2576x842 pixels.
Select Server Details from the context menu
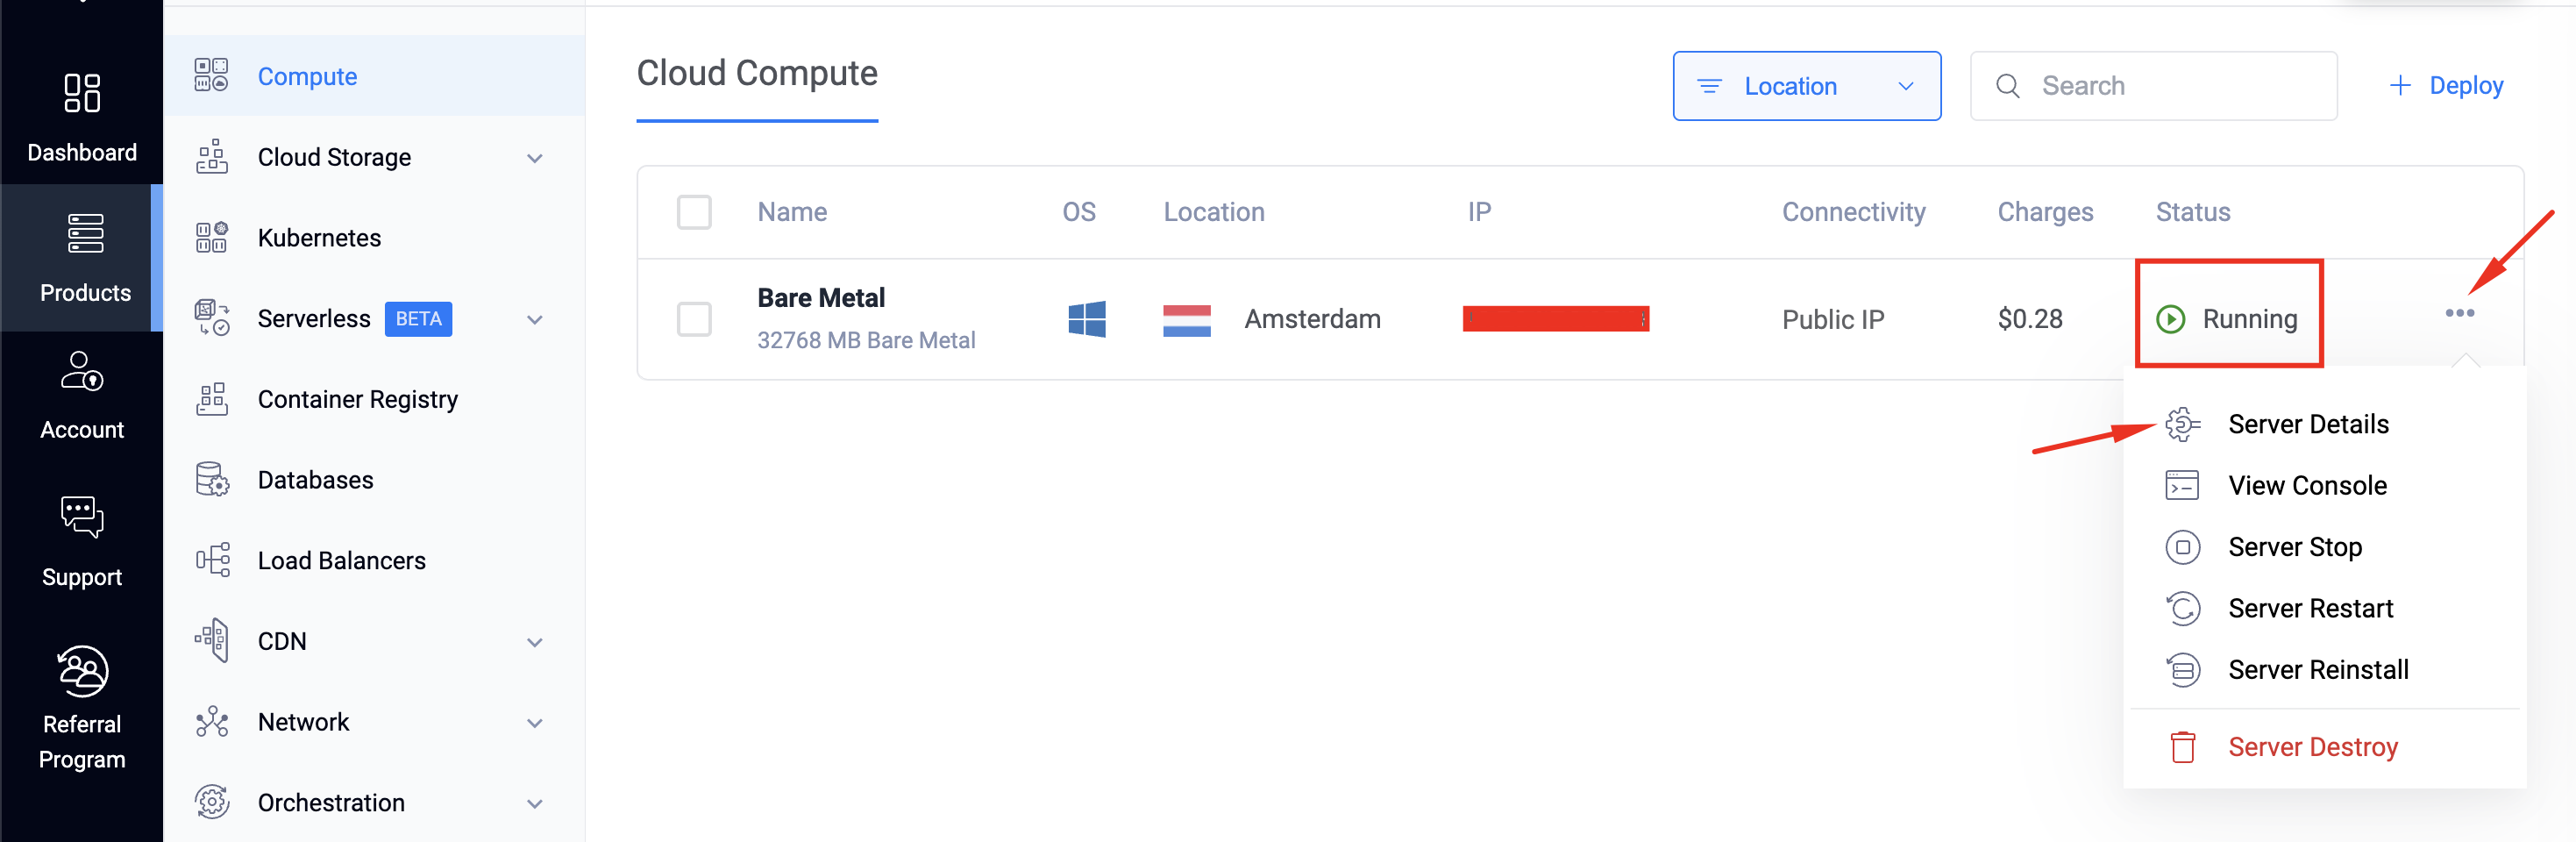pos(2307,424)
